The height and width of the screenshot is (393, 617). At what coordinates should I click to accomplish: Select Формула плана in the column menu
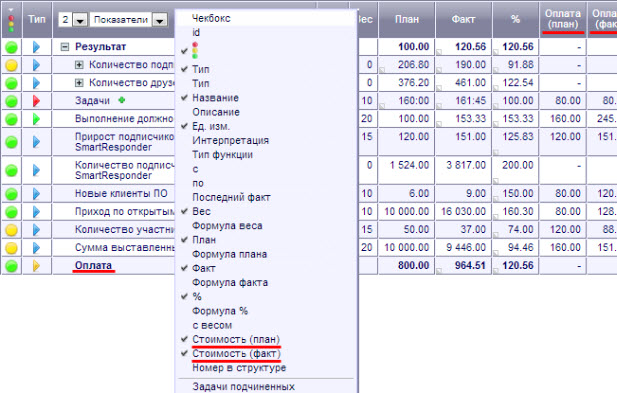229,254
